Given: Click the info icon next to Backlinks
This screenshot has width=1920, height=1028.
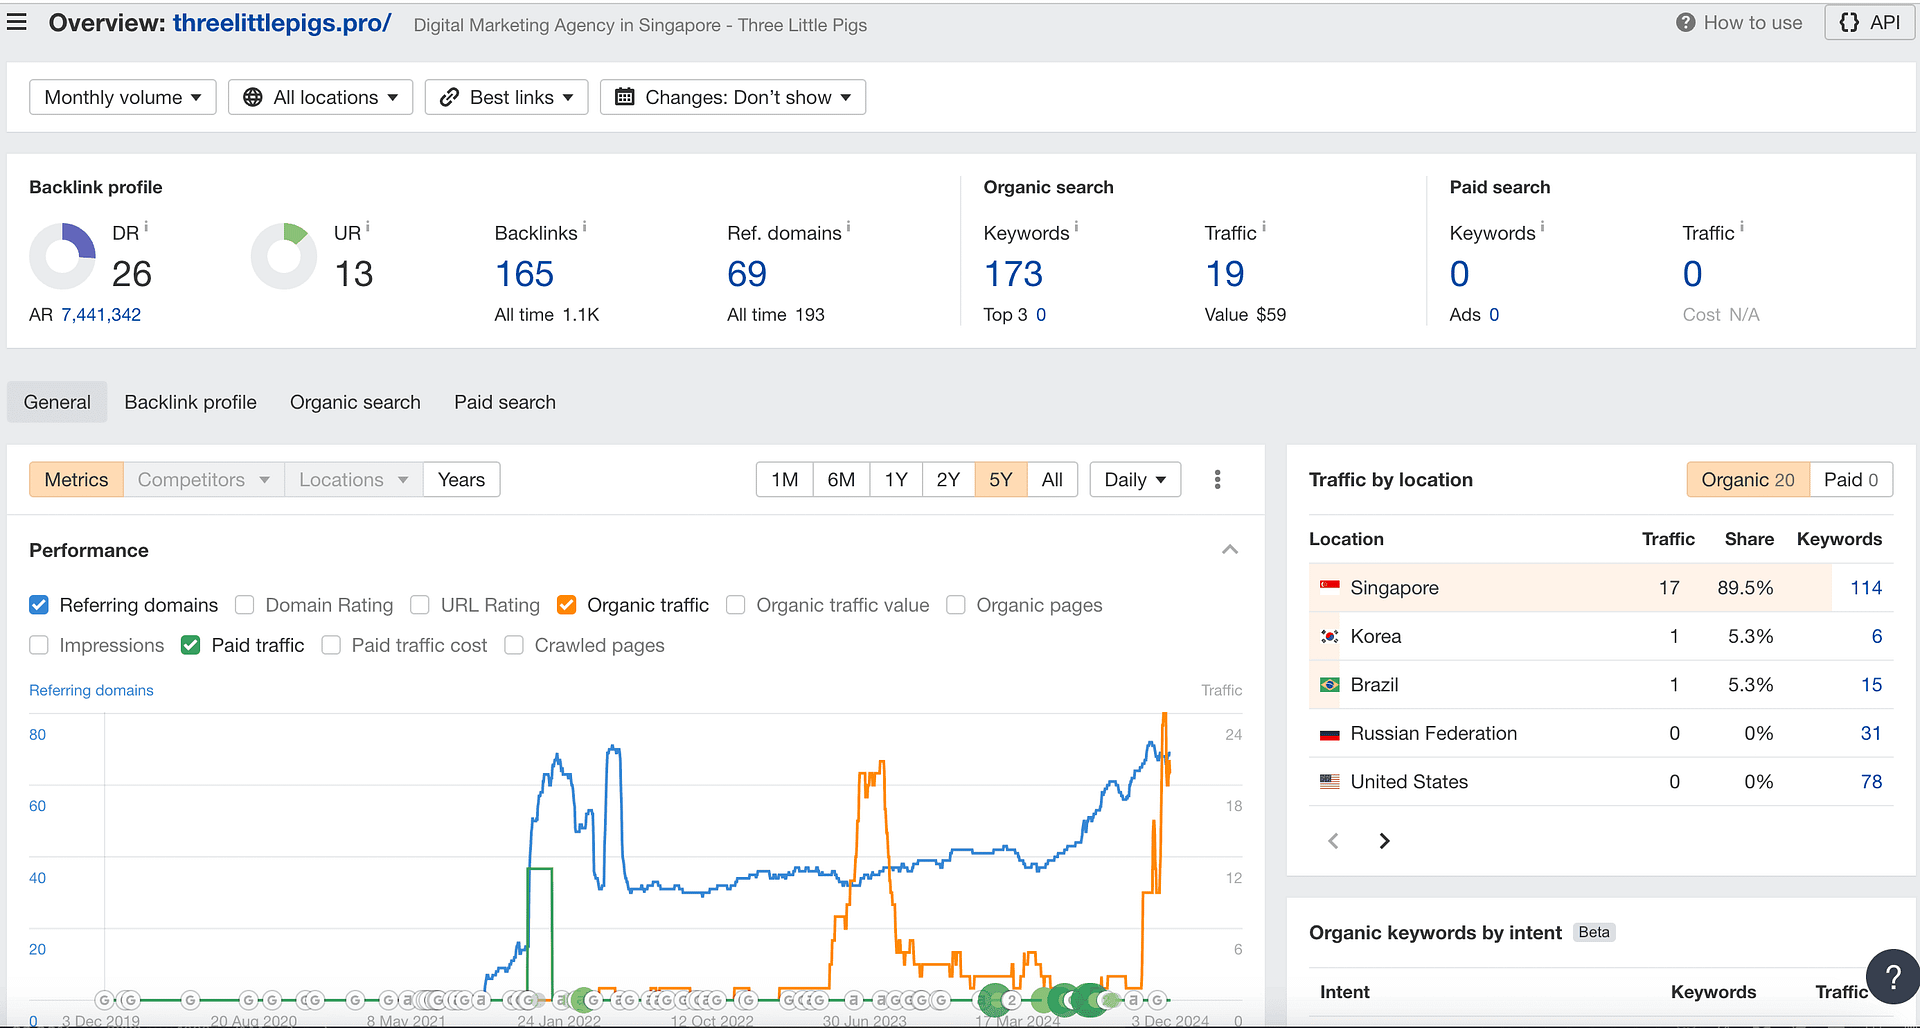Looking at the screenshot, I should 585,228.
